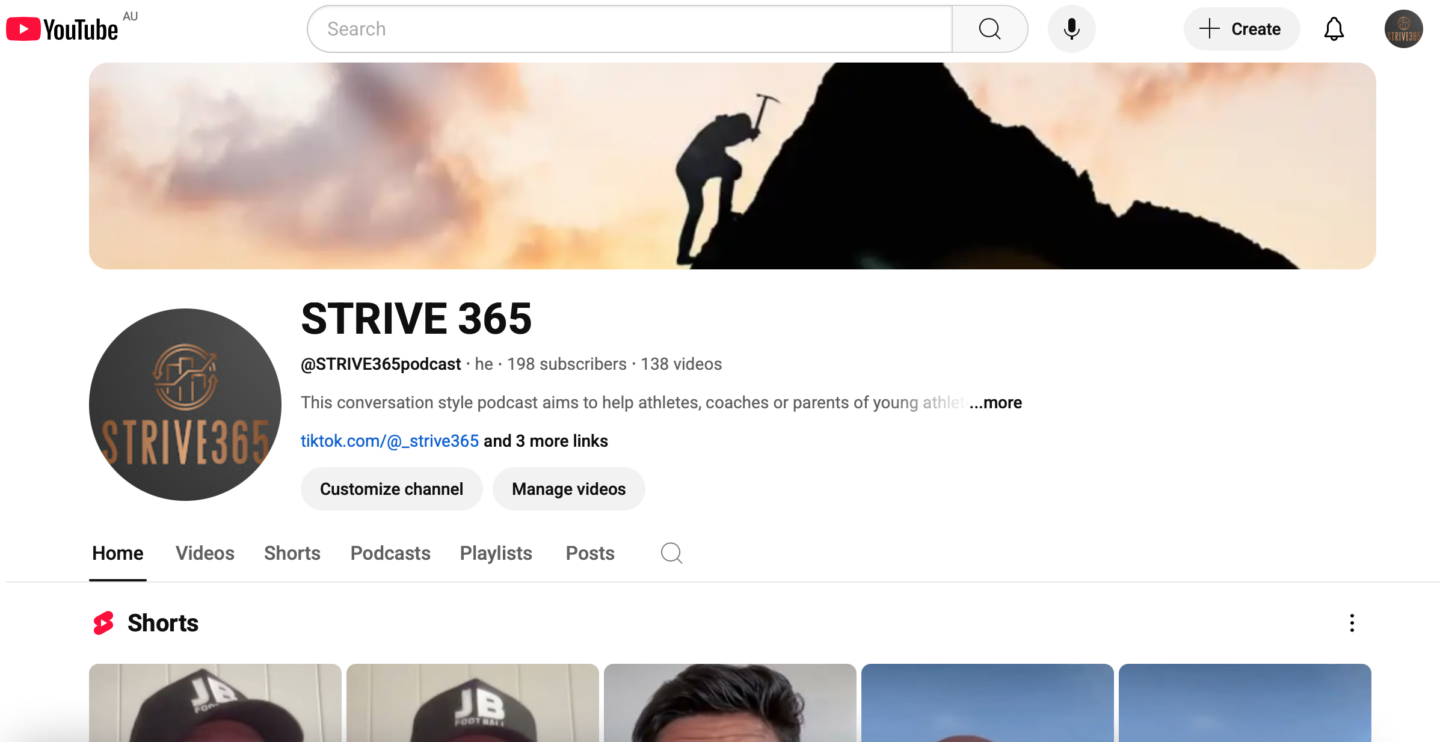
Task: Search this channel with the magnifier icon
Action: (x=671, y=553)
